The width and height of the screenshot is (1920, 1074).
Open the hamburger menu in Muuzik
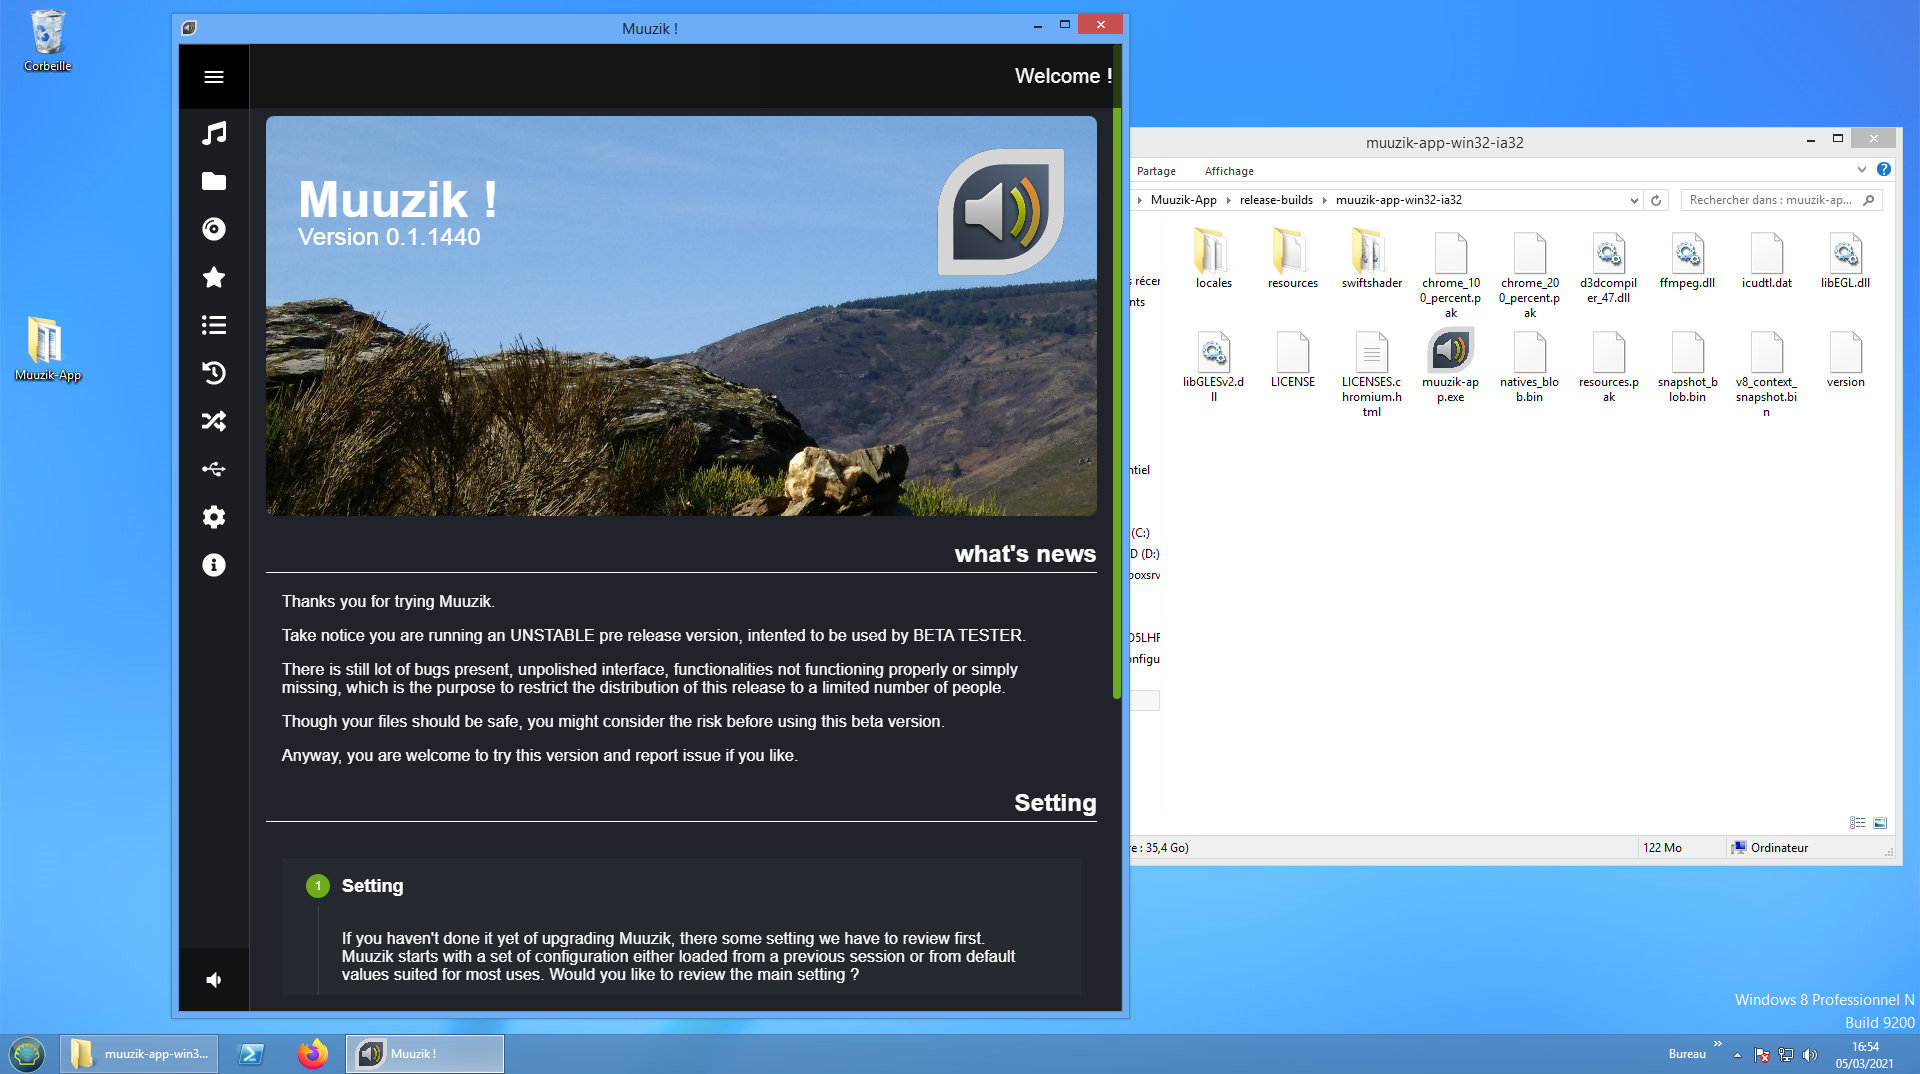coord(213,77)
